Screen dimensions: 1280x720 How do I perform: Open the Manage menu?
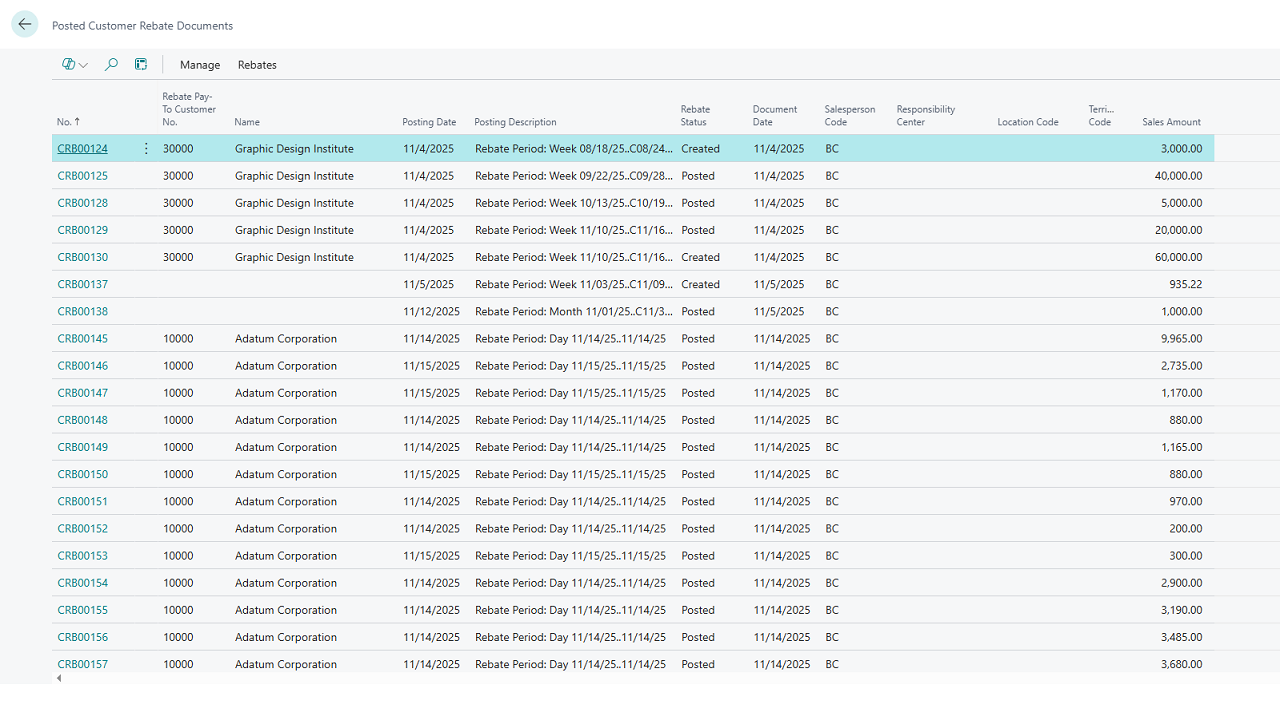[200, 65]
